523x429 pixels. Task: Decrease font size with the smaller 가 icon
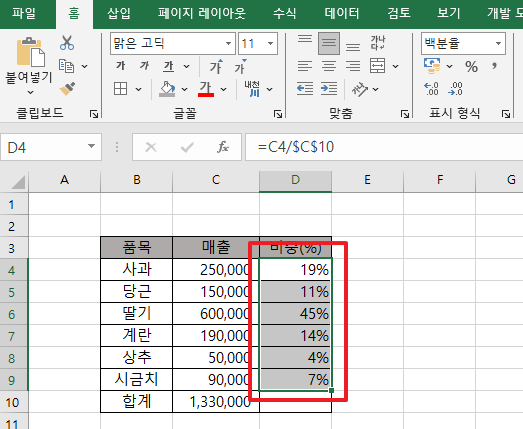click(x=240, y=66)
